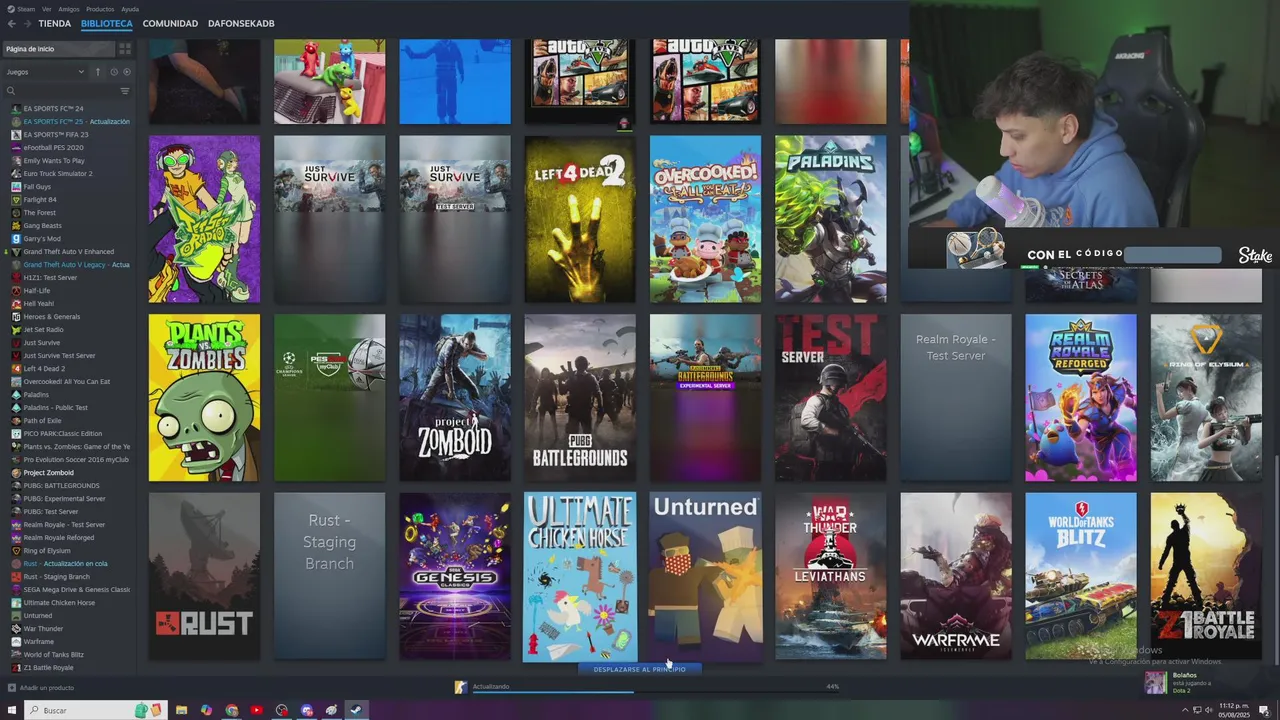Click the Actualizando download progress bar

coord(655,691)
